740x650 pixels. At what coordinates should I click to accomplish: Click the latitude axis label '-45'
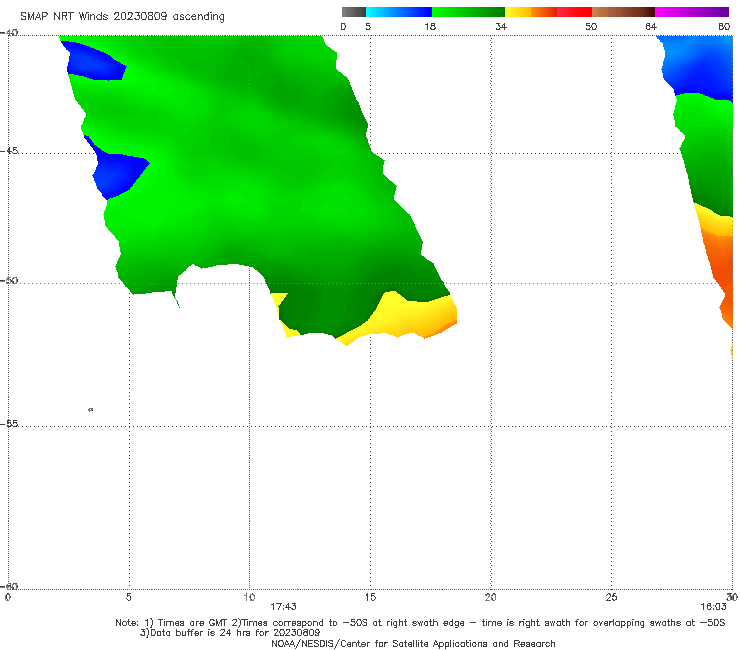click(x=9, y=151)
